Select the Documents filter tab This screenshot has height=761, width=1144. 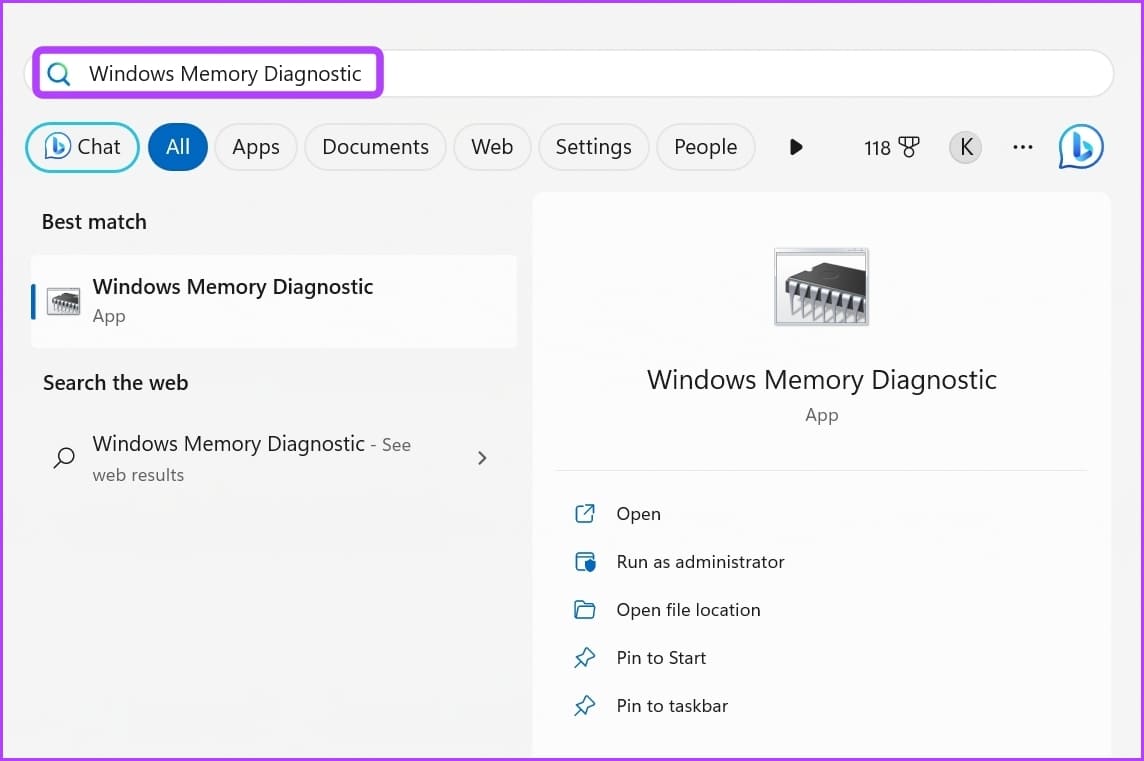pos(375,147)
